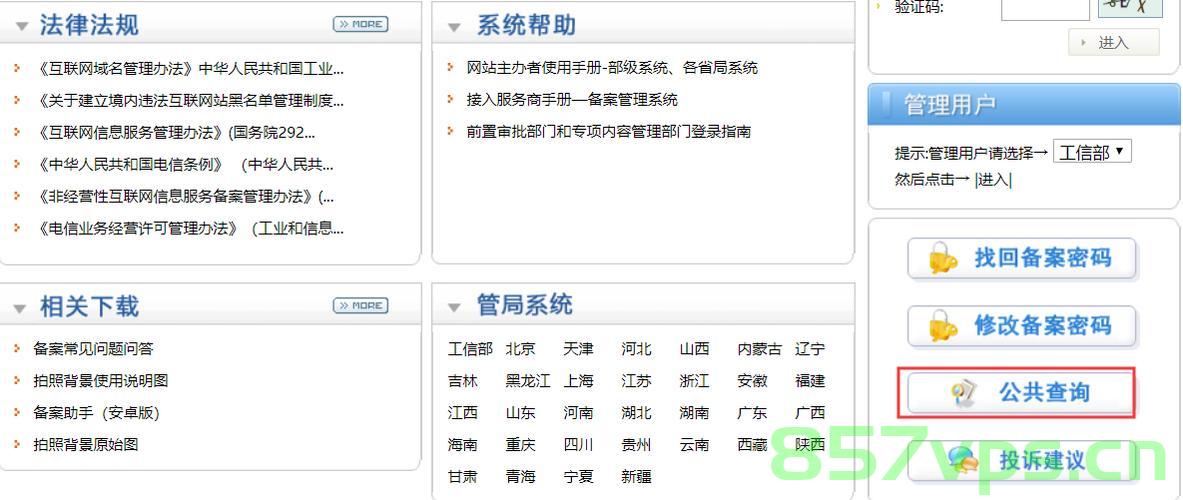The image size is (1183, 500).
Task: Select 辽宁 in 管局系统
Action: coord(810,348)
